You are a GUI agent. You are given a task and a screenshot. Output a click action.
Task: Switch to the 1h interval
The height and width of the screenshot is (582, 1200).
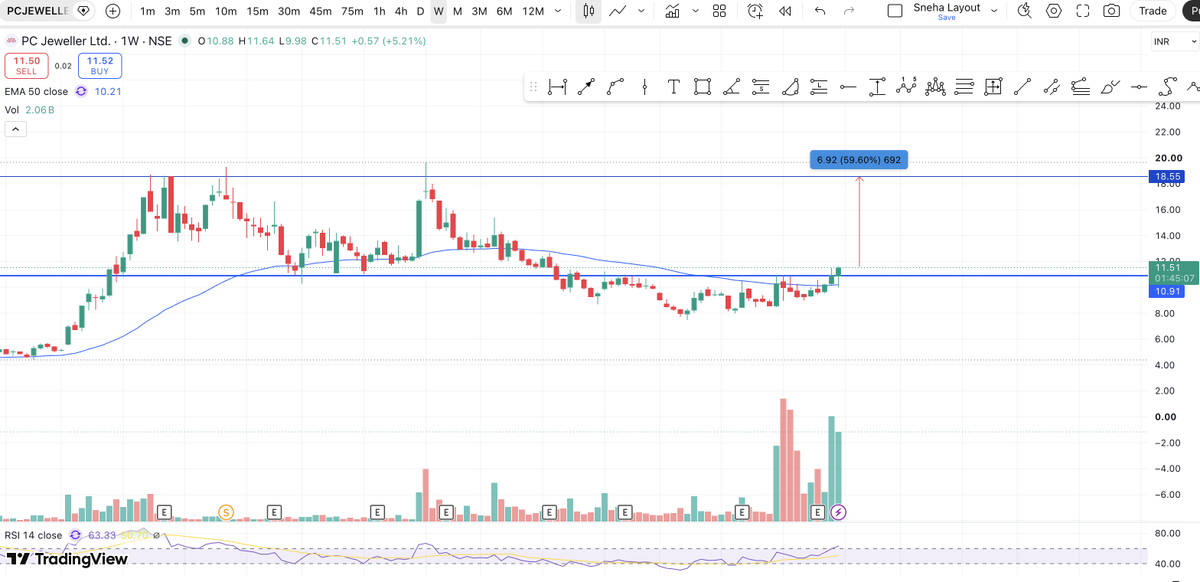379,11
